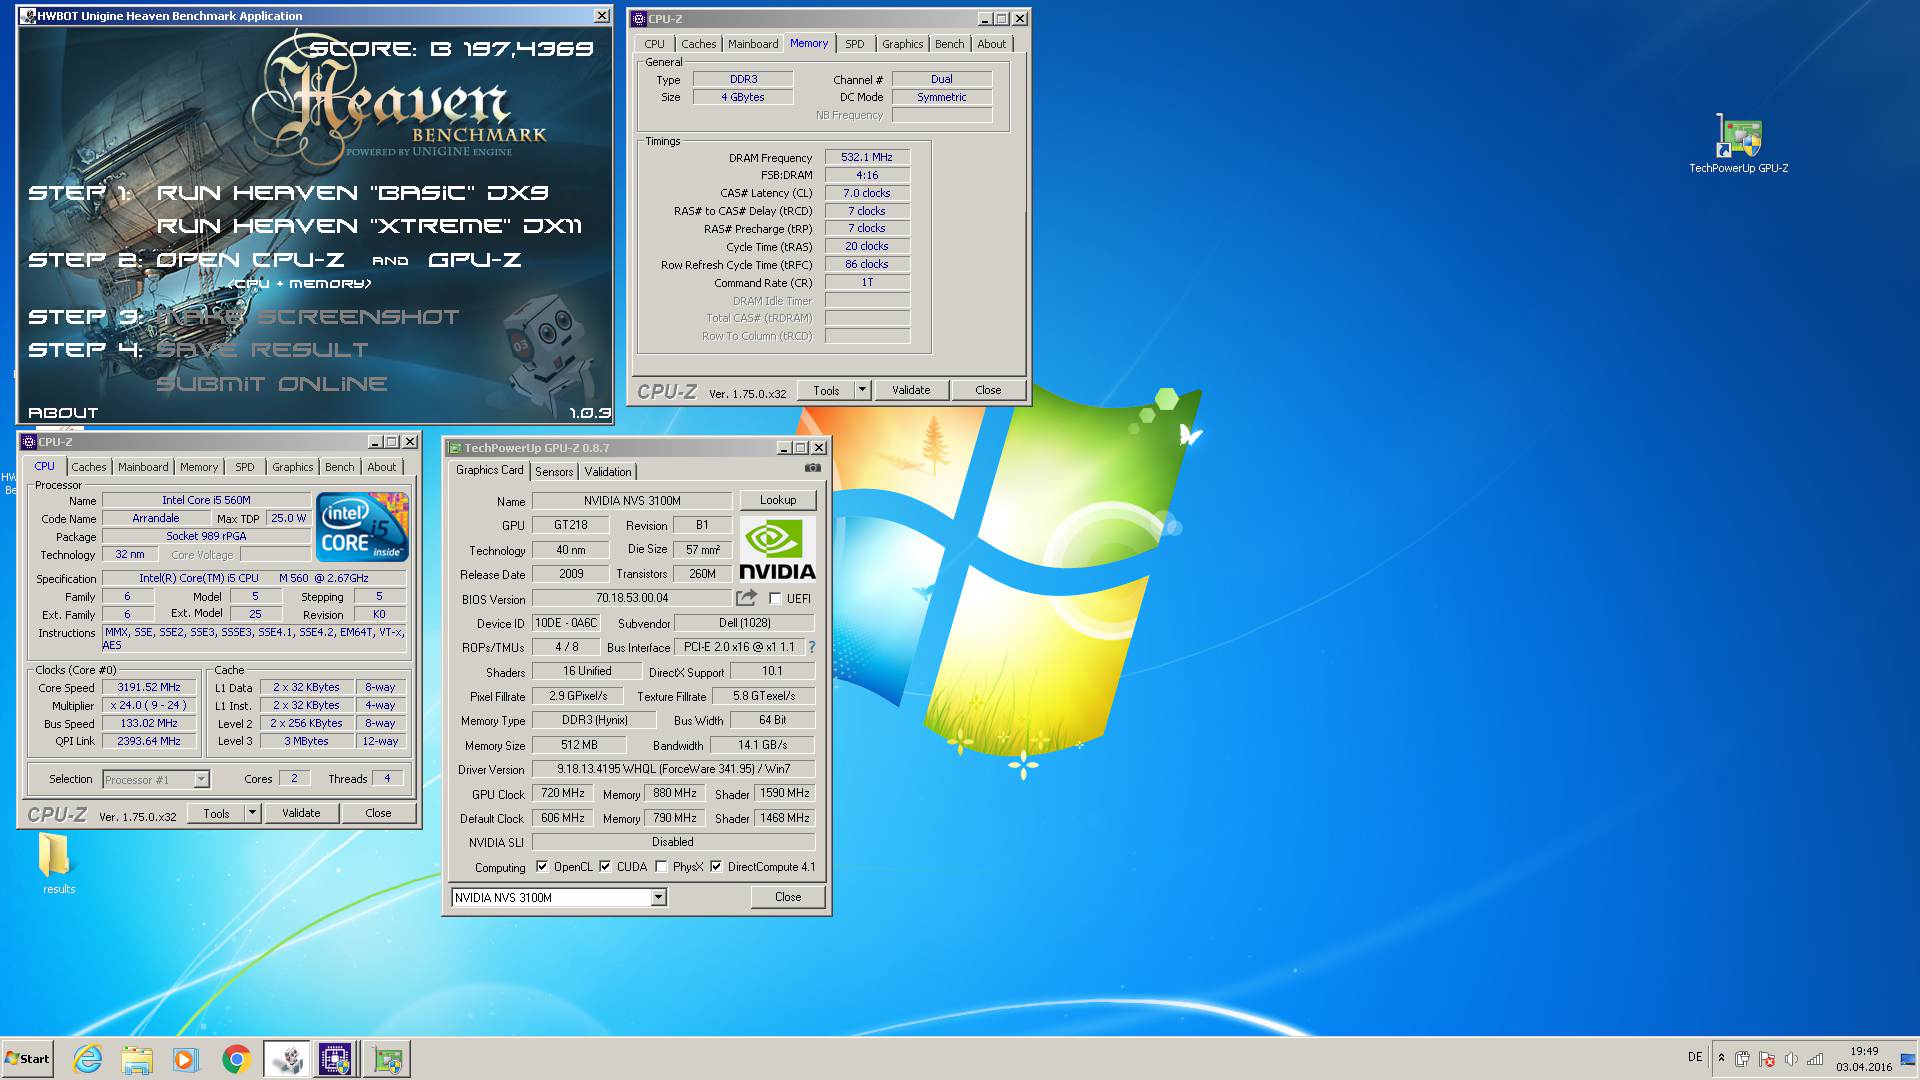The height and width of the screenshot is (1080, 1920).
Task: Click Run Heaven "Xtreme" DX11 in HWBOT
Action: tap(369, 226)
